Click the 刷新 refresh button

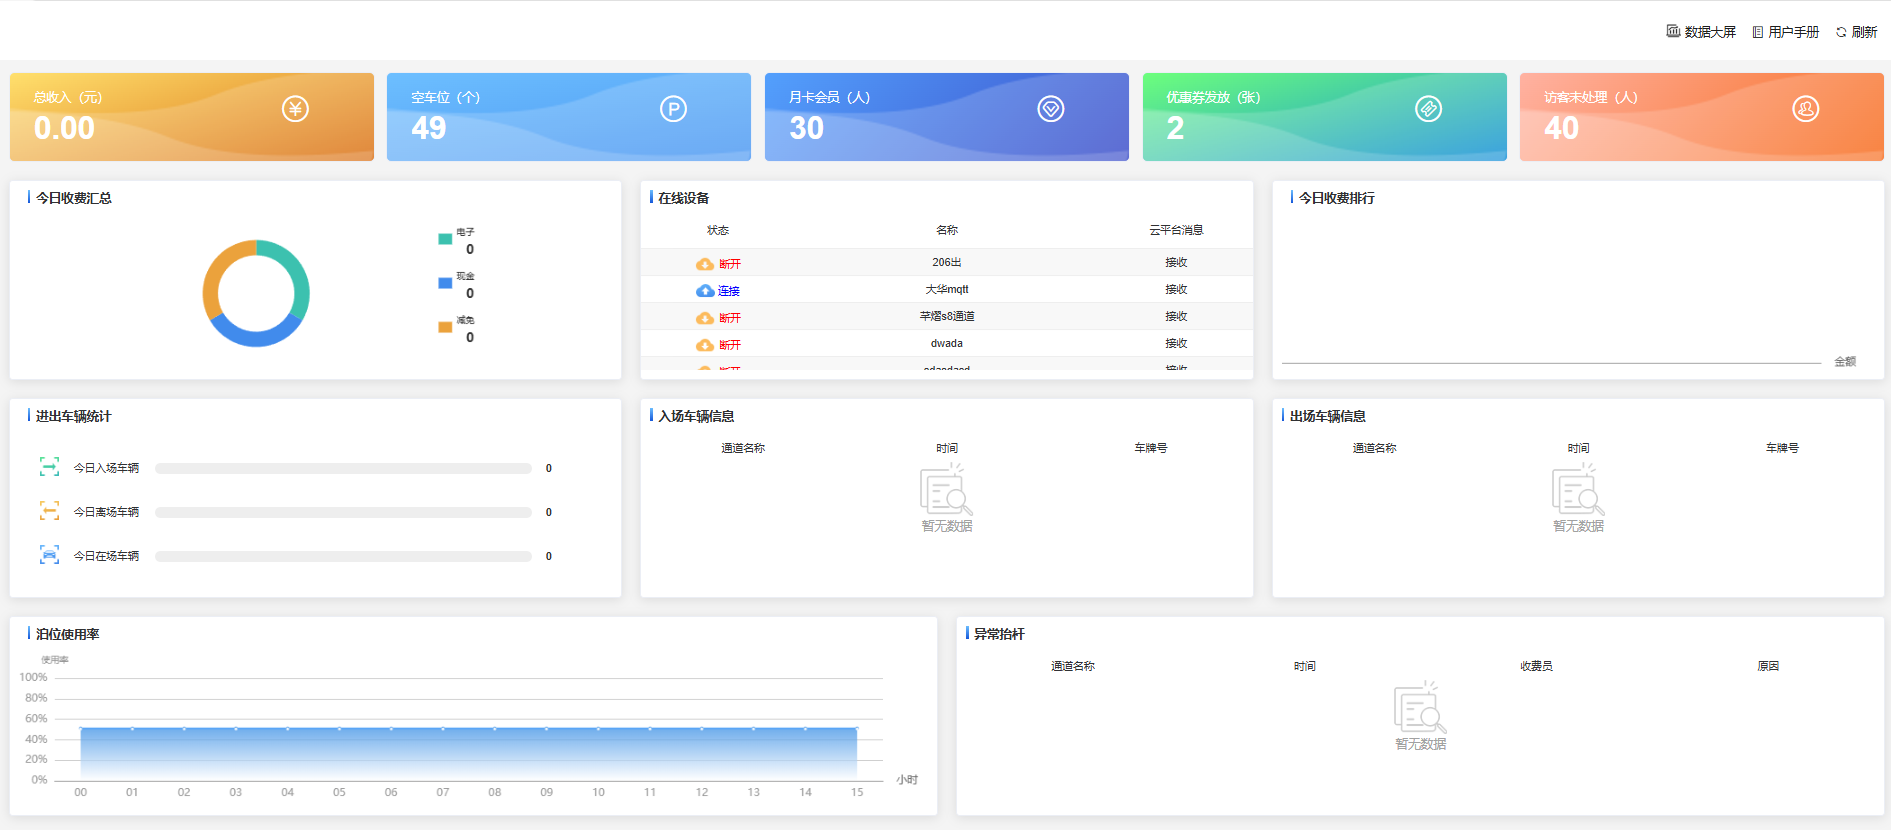point(1857,32)
